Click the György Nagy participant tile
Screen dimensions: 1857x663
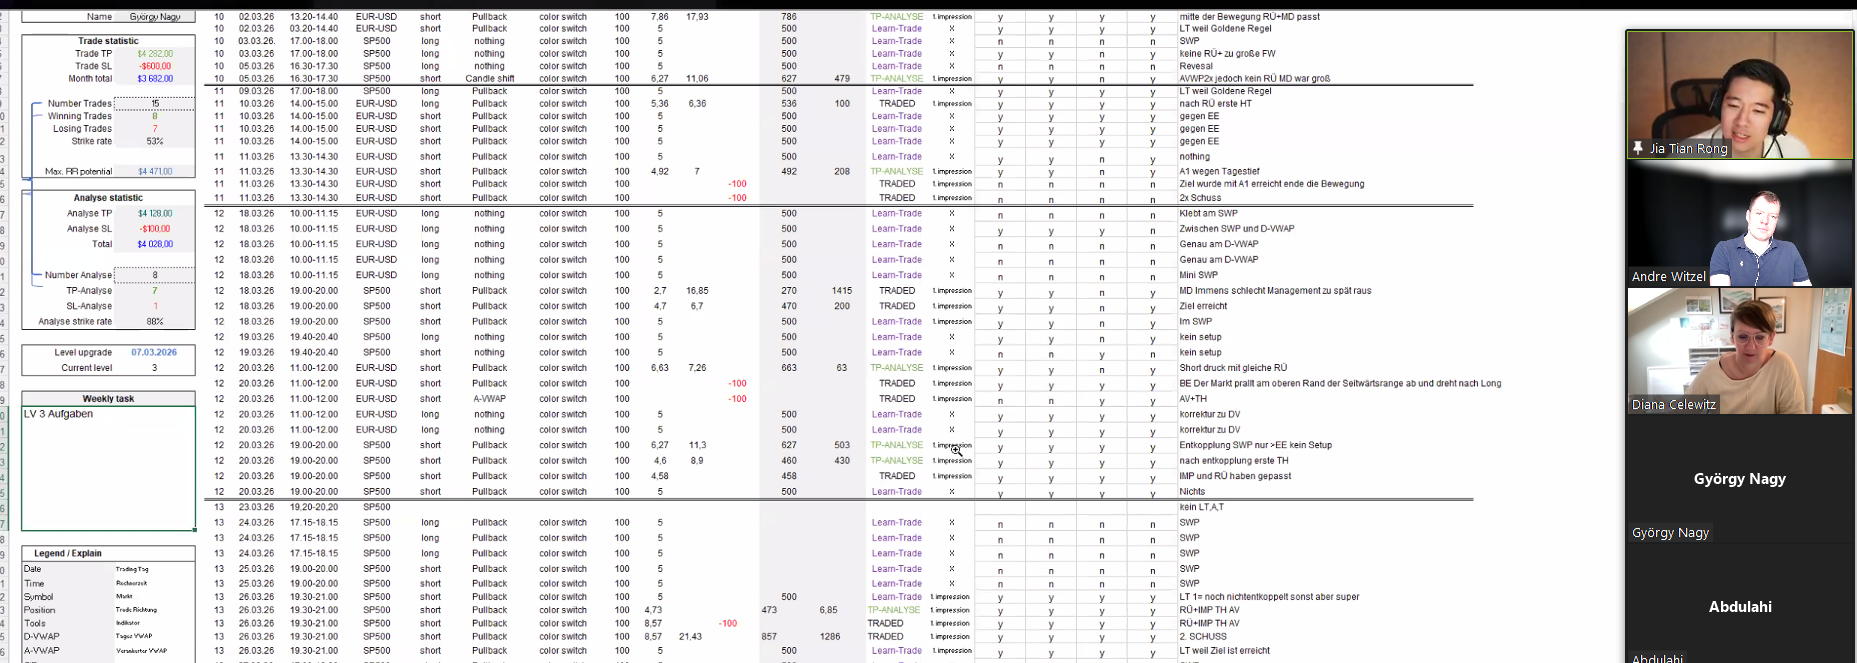pos(1739,480)
